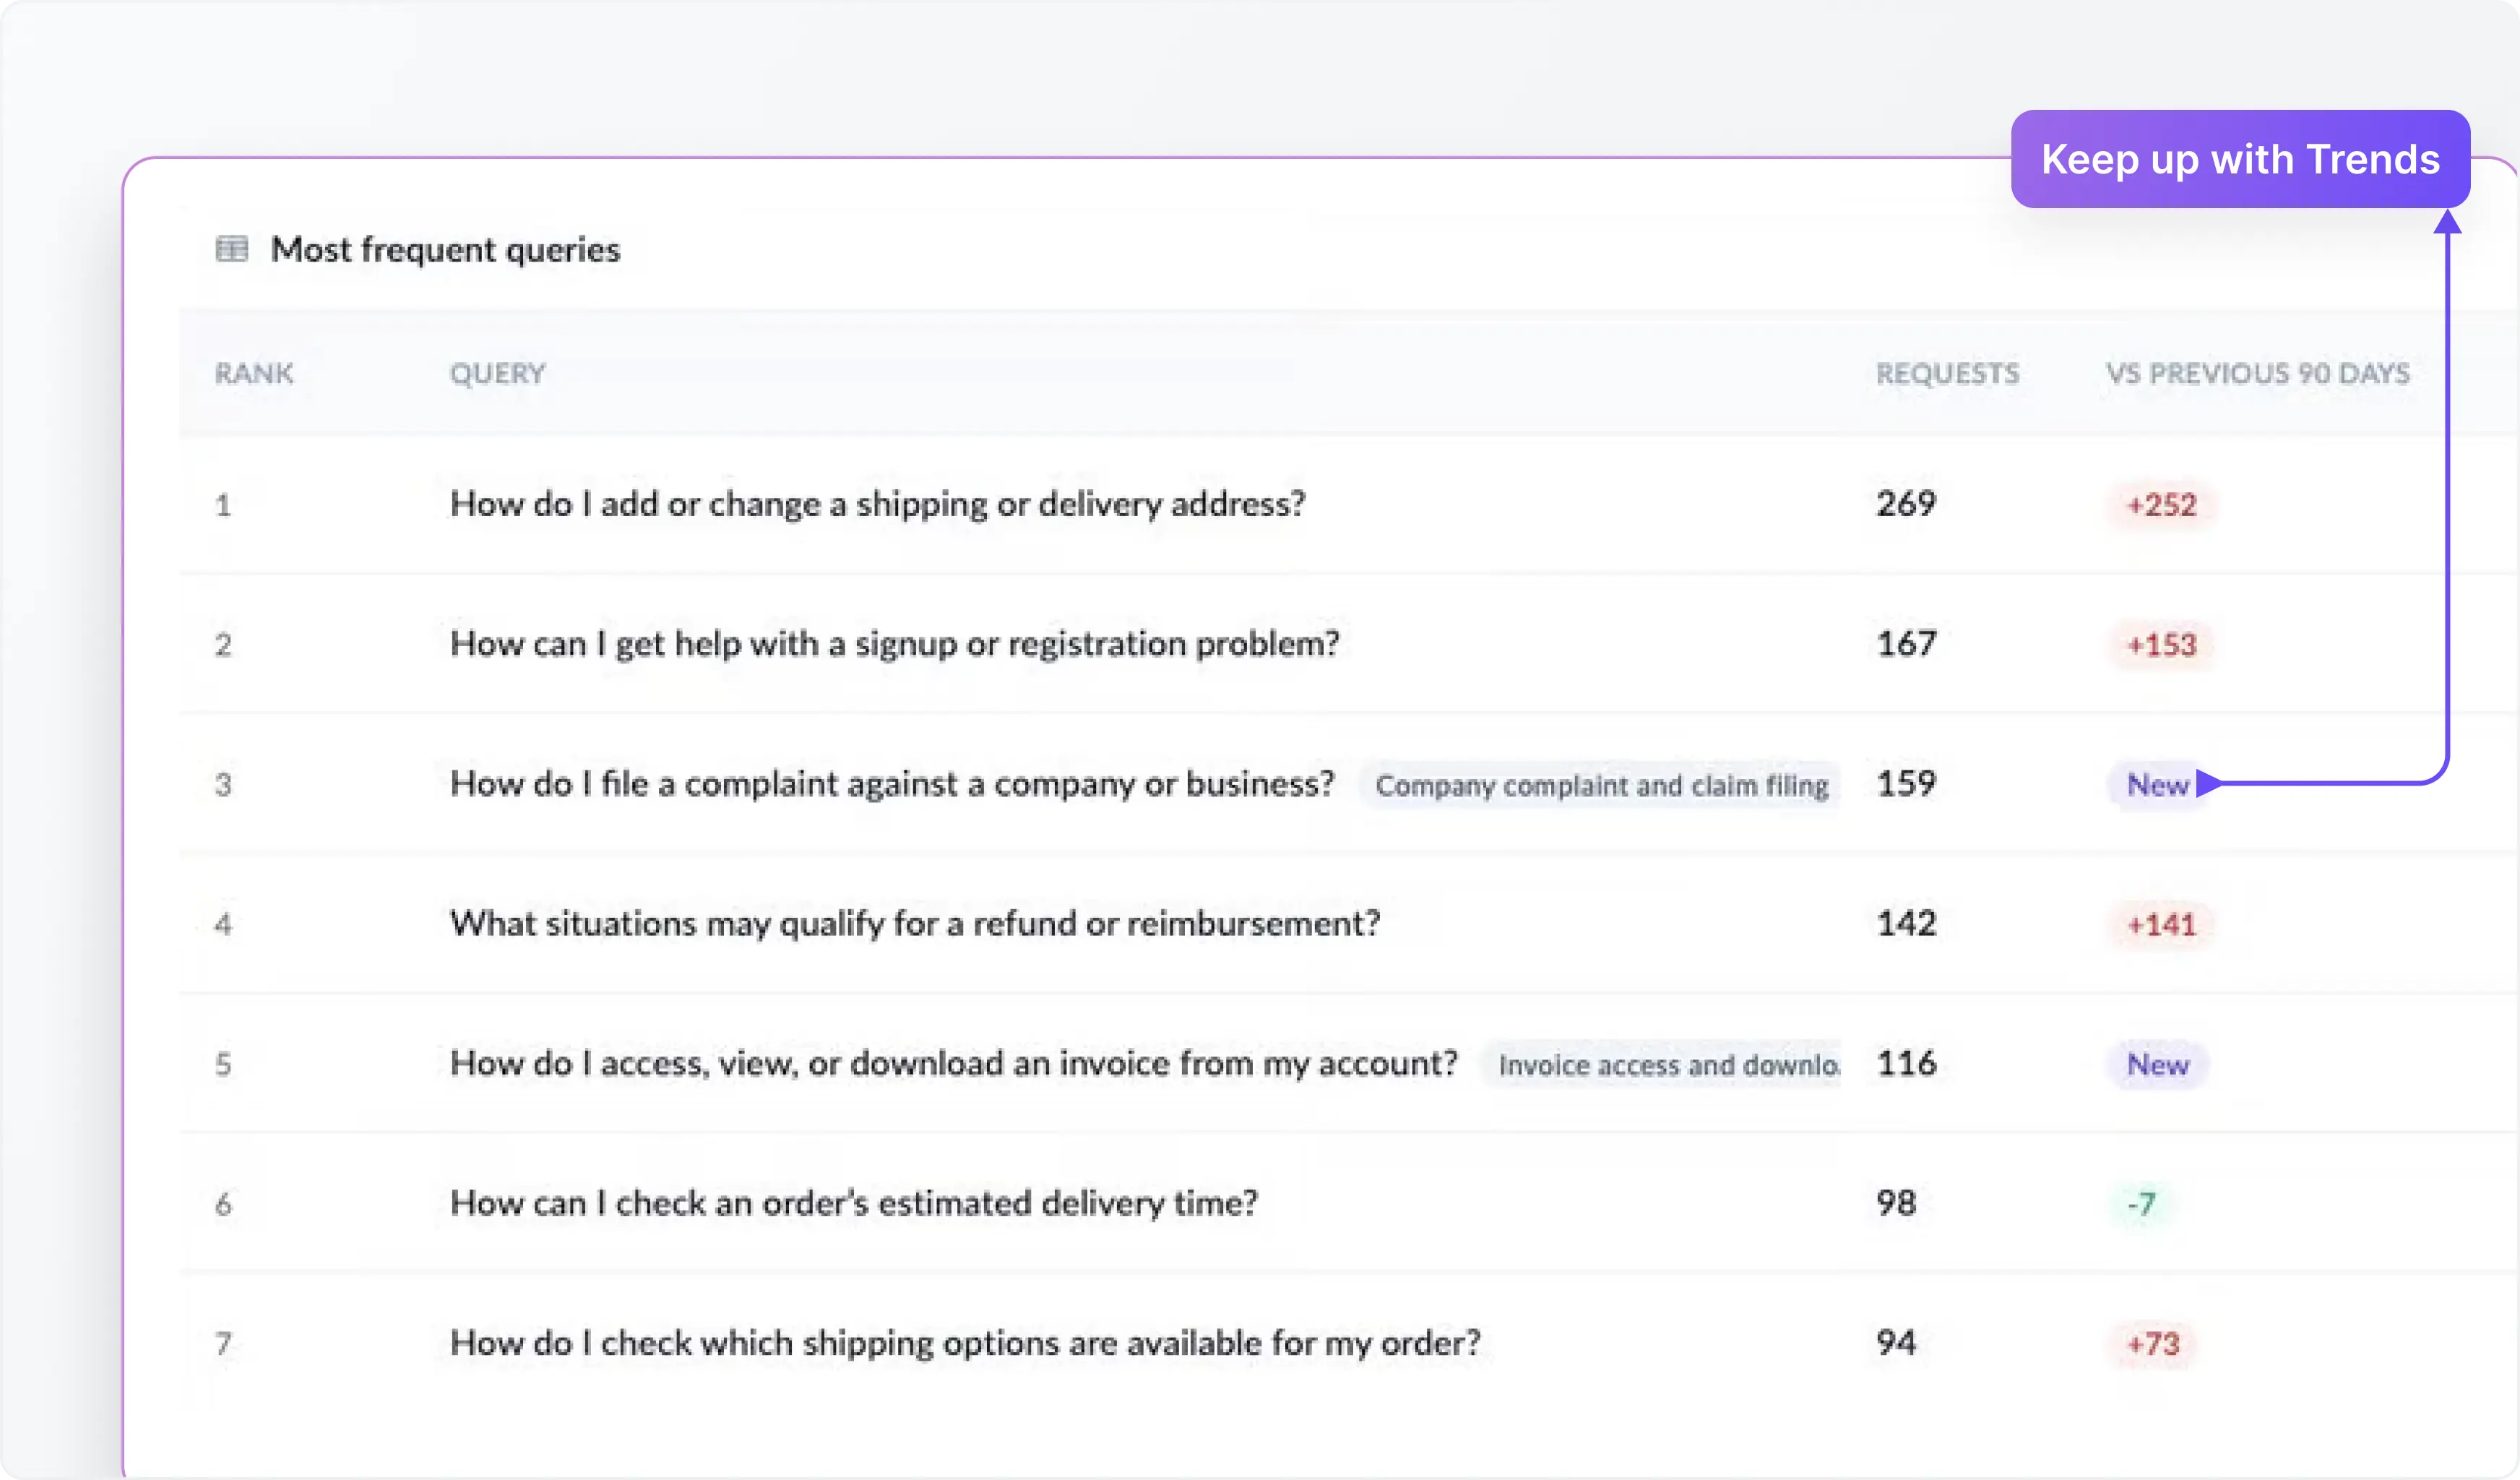
Task: Click the Invoice access and download tag
Action: [1661, 1065]
